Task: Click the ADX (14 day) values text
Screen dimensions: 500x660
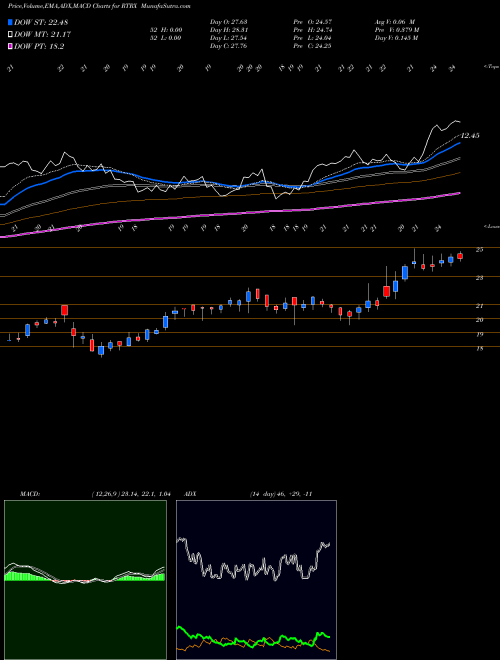Action: (x=281, y=494)
